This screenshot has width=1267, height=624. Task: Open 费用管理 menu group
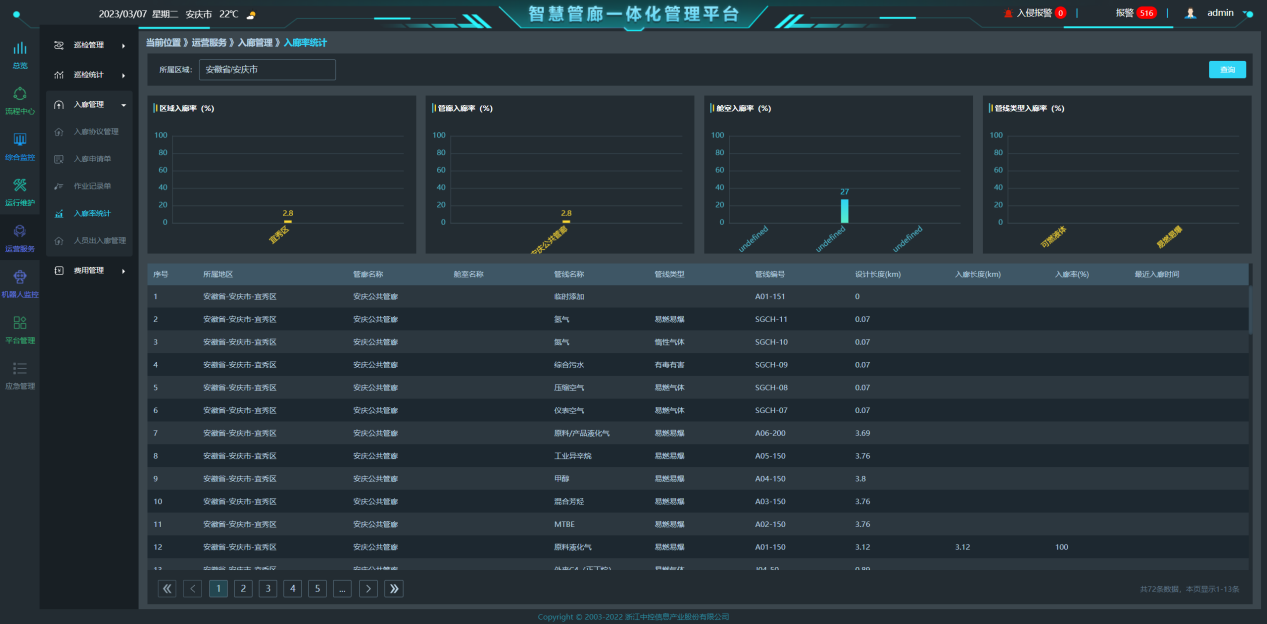click(x=89, y=270)
